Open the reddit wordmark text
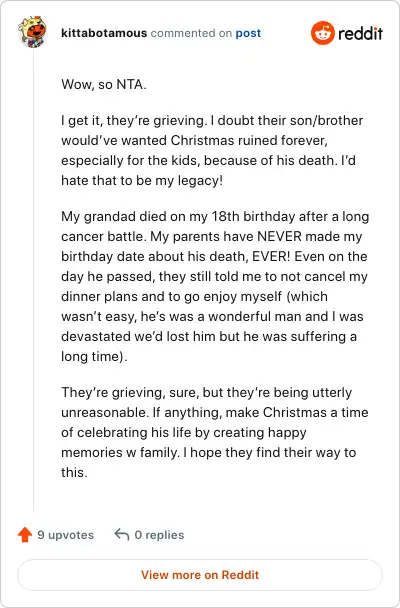The image size is (400, 608). tap(360, 34)
